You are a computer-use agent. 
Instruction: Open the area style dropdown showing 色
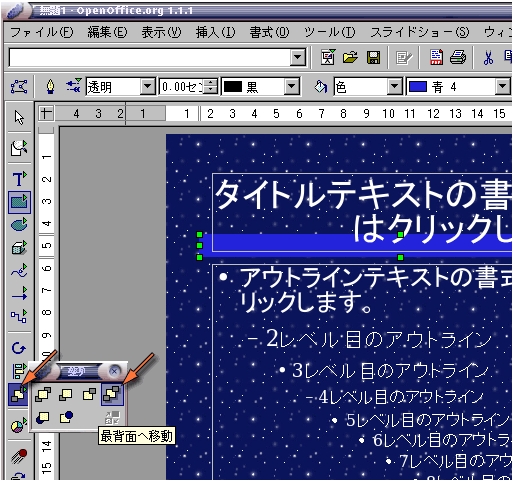[x=394, y=87]
